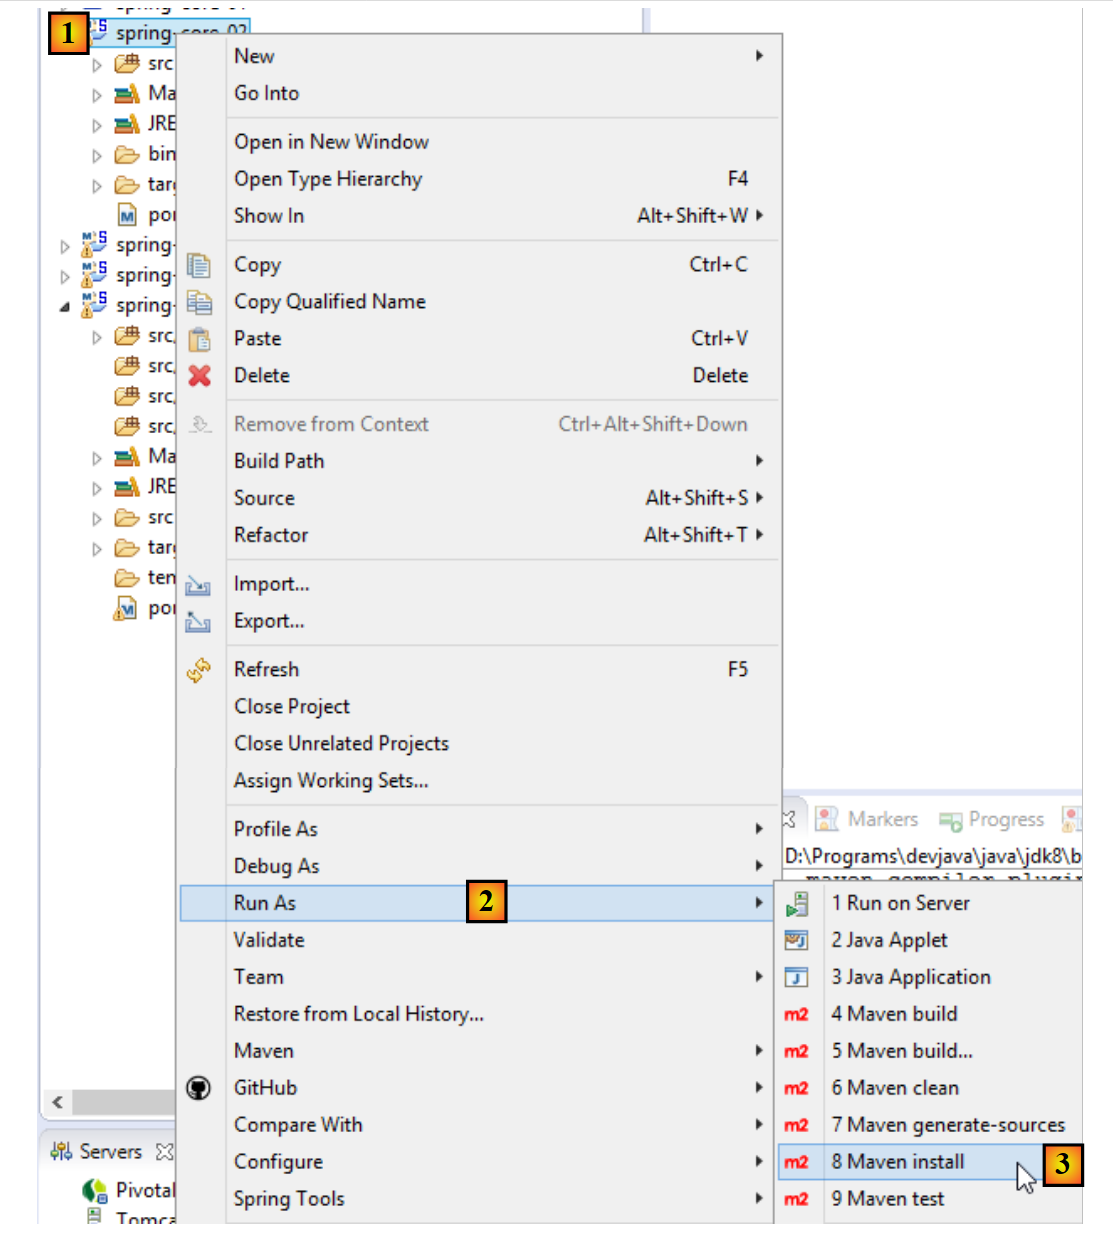This screenshot has height=1253, width=1113.
Task: Click the red Delete X icon
Action: (x=199, y=376)
